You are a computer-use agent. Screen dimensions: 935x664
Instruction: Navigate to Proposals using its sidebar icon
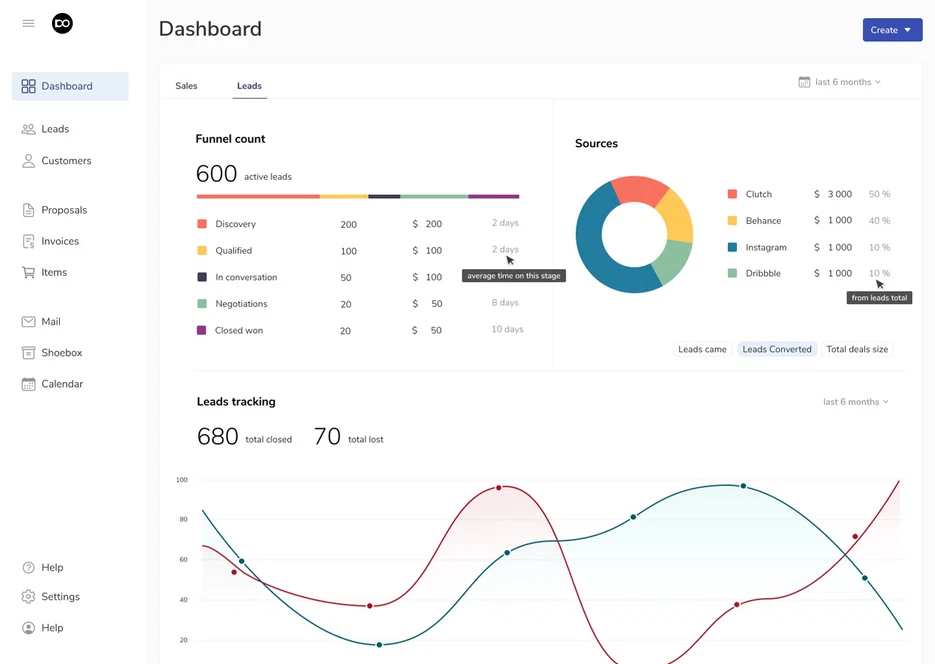point(28,209)
